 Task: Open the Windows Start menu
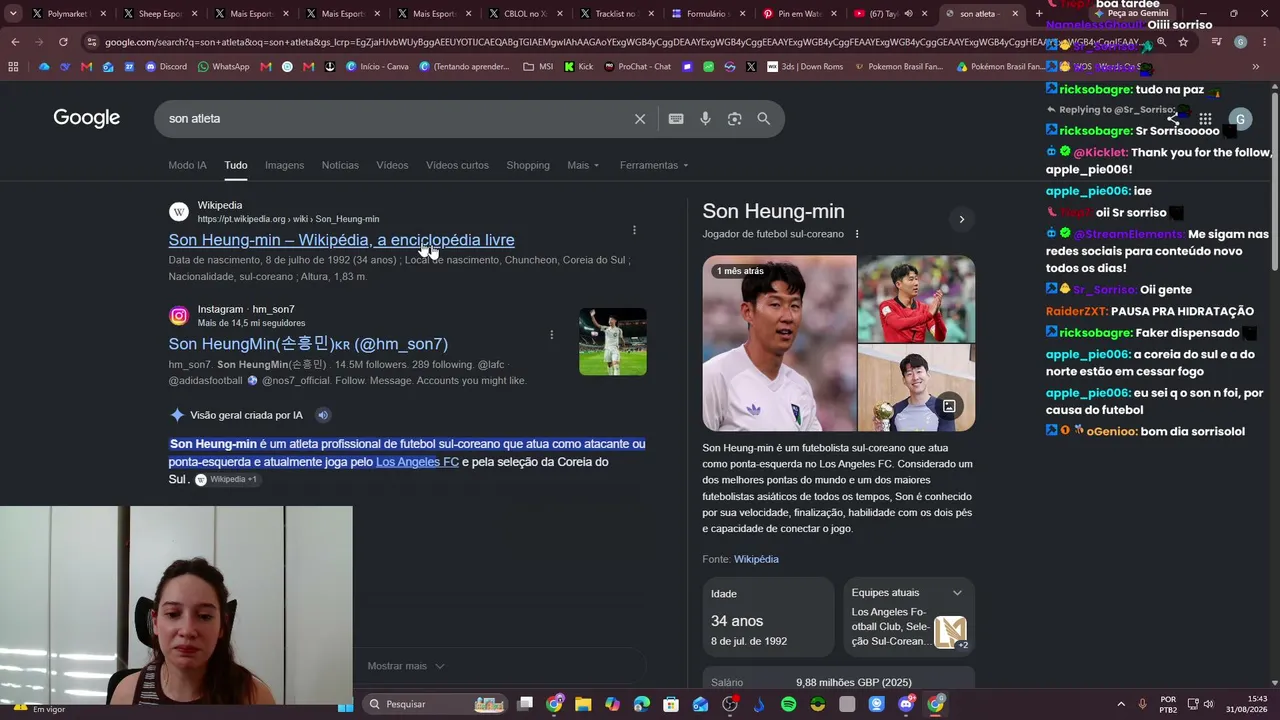345,704
